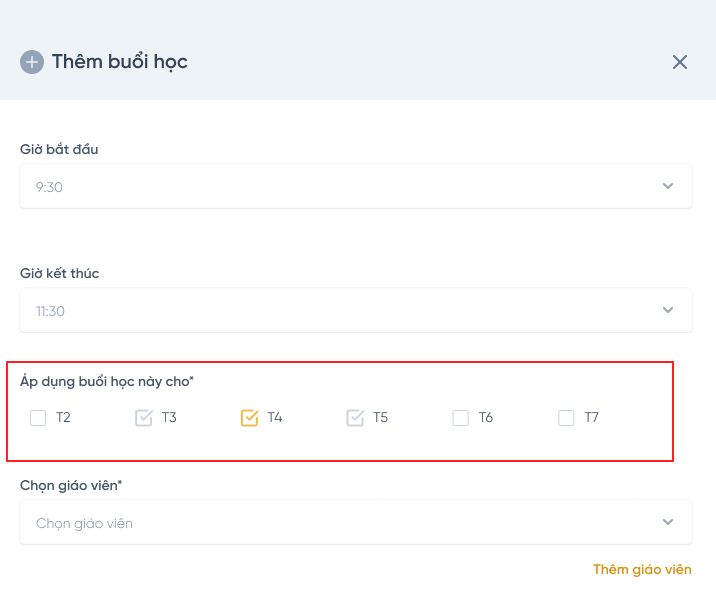This screenshot has height=598, width=716.
Task: Enable the T2 day checkbox
Action: 38,418
